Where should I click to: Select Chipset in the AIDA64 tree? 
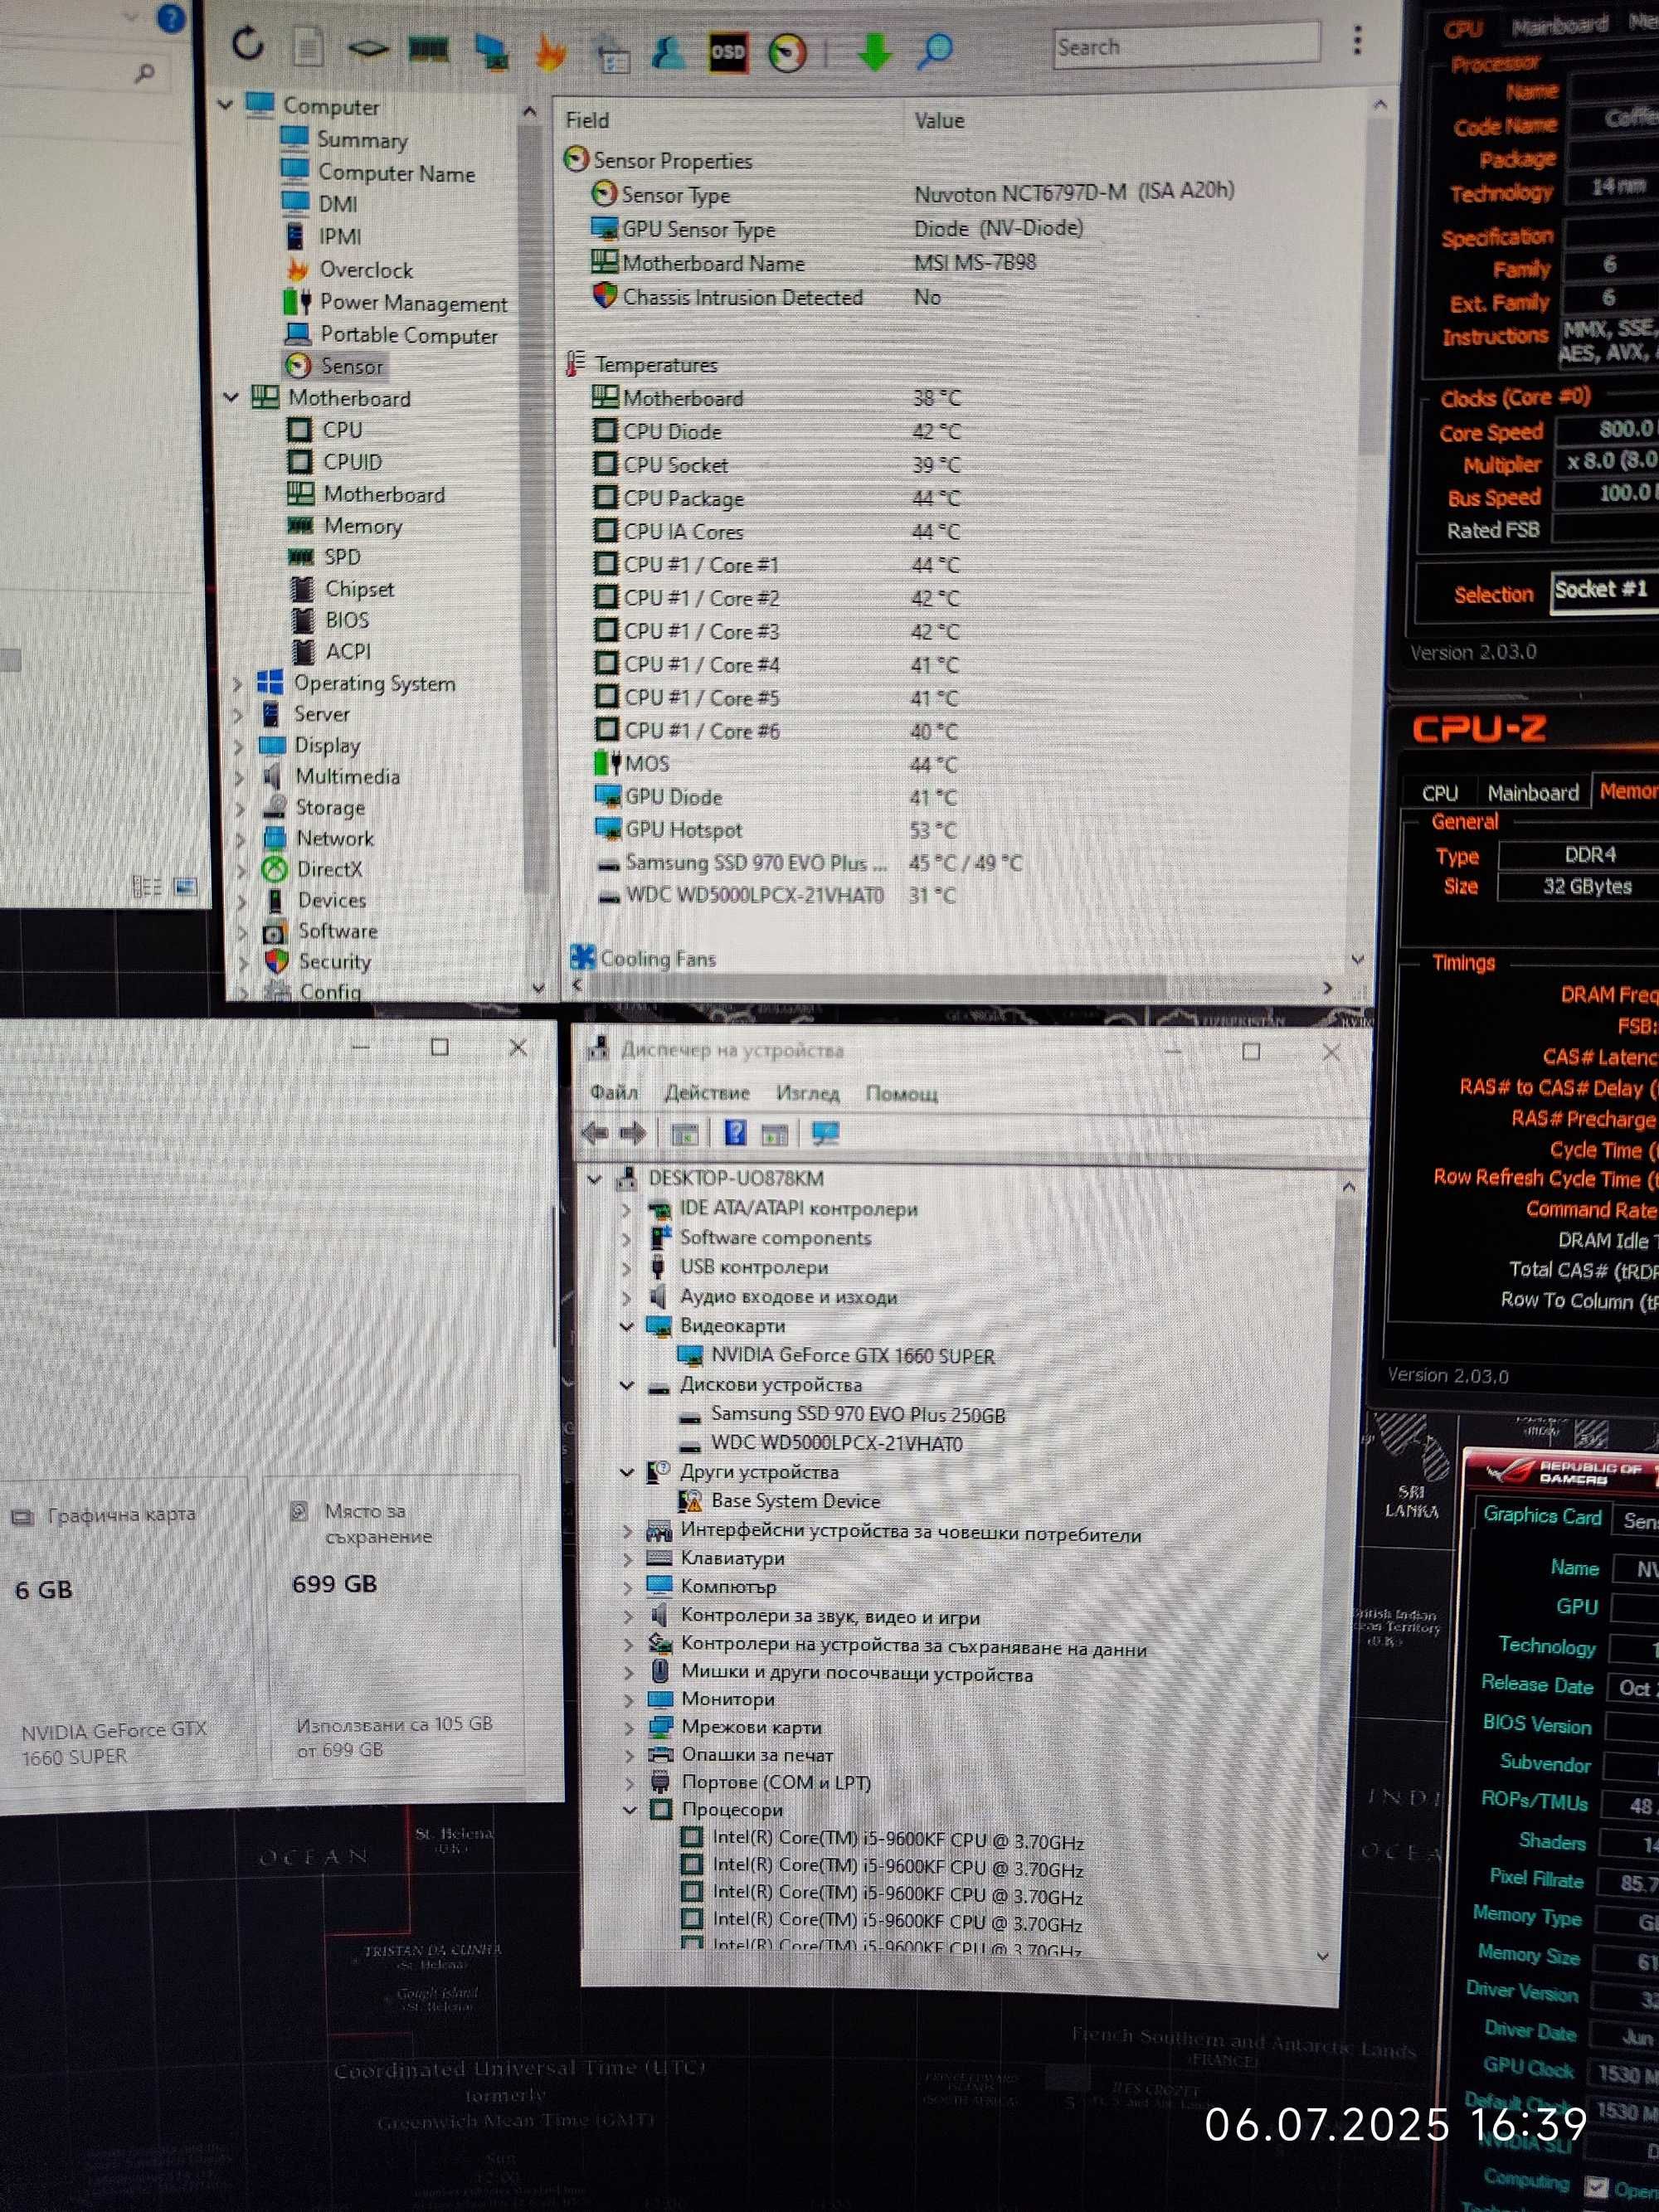click(359, 589)
